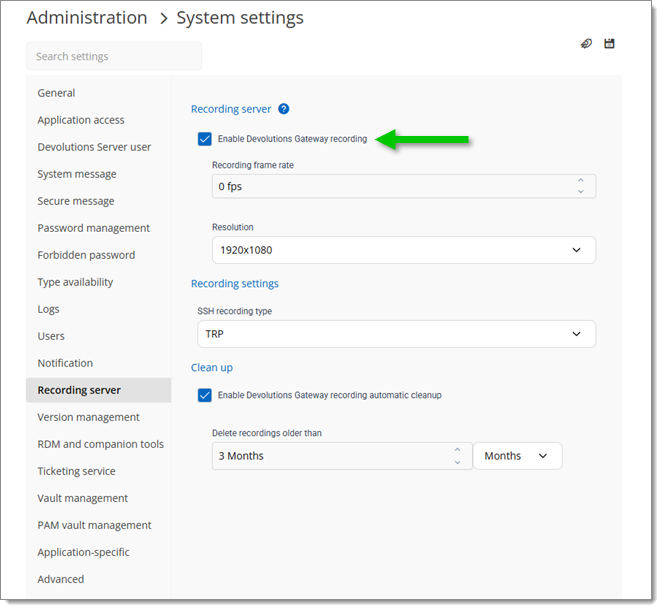Open the SSH recording type dropdown
Screen dimensions: 662x610
click(x=396, y=334)
